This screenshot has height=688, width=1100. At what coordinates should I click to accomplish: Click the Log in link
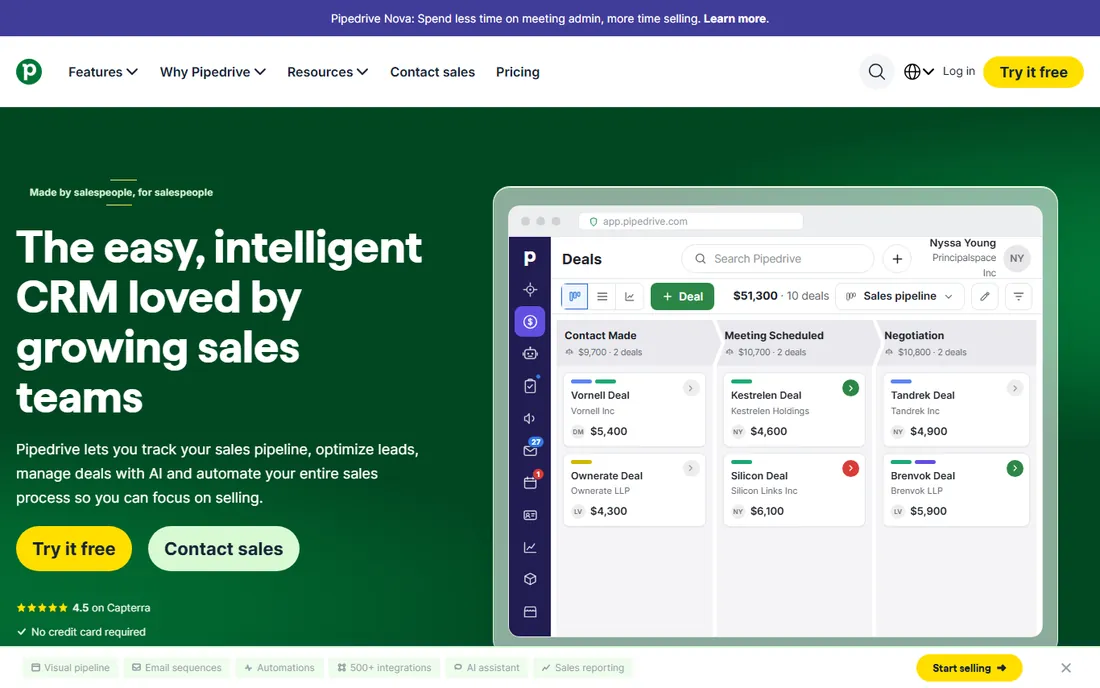[x=958, y=71]
